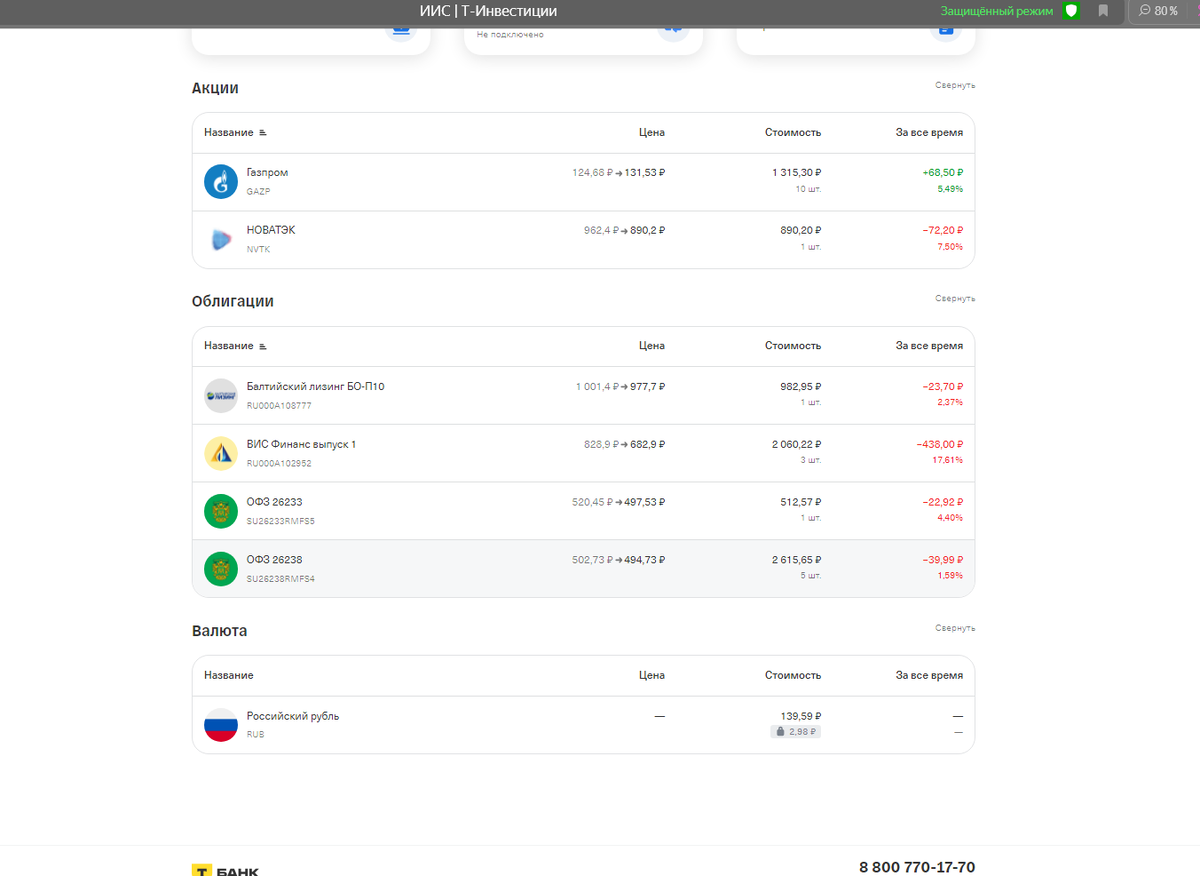Click sort icon next to Название in Акции
Image resolution: width=1200 pixels, height=876 pixels.
pyautogui.click(x=263, y=133)
